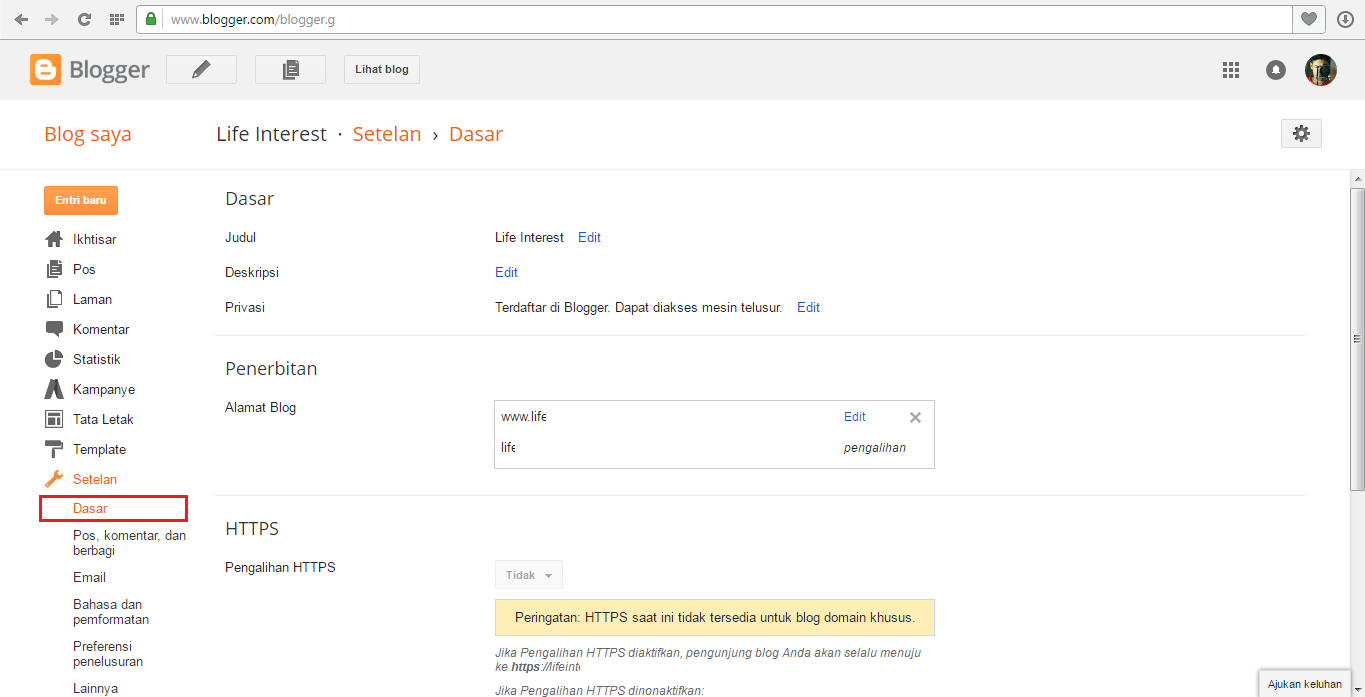
Task: Click the Statistik pie chart icon
Action: point(54,359)
